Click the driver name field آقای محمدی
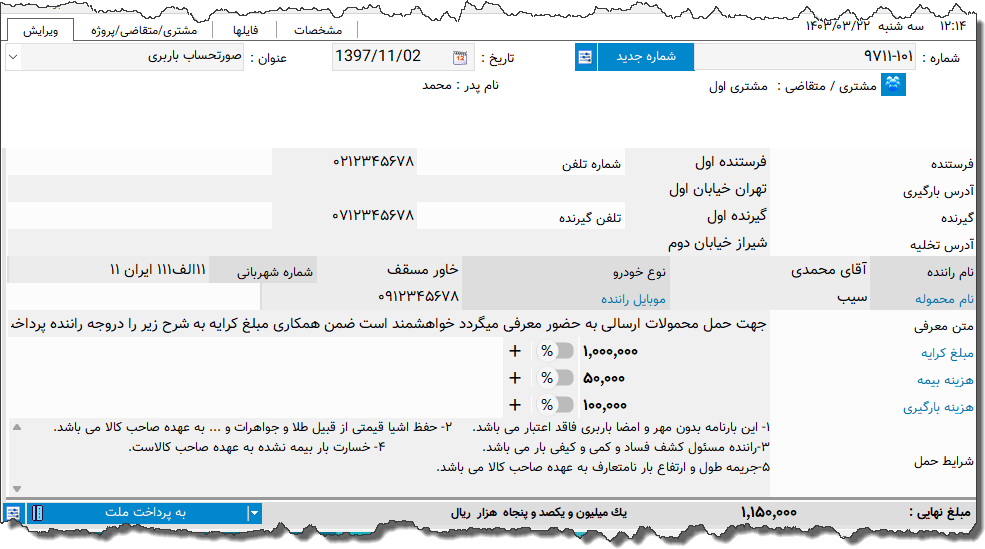Viewport: 985px width, 549px height. (x=770, y=269)
